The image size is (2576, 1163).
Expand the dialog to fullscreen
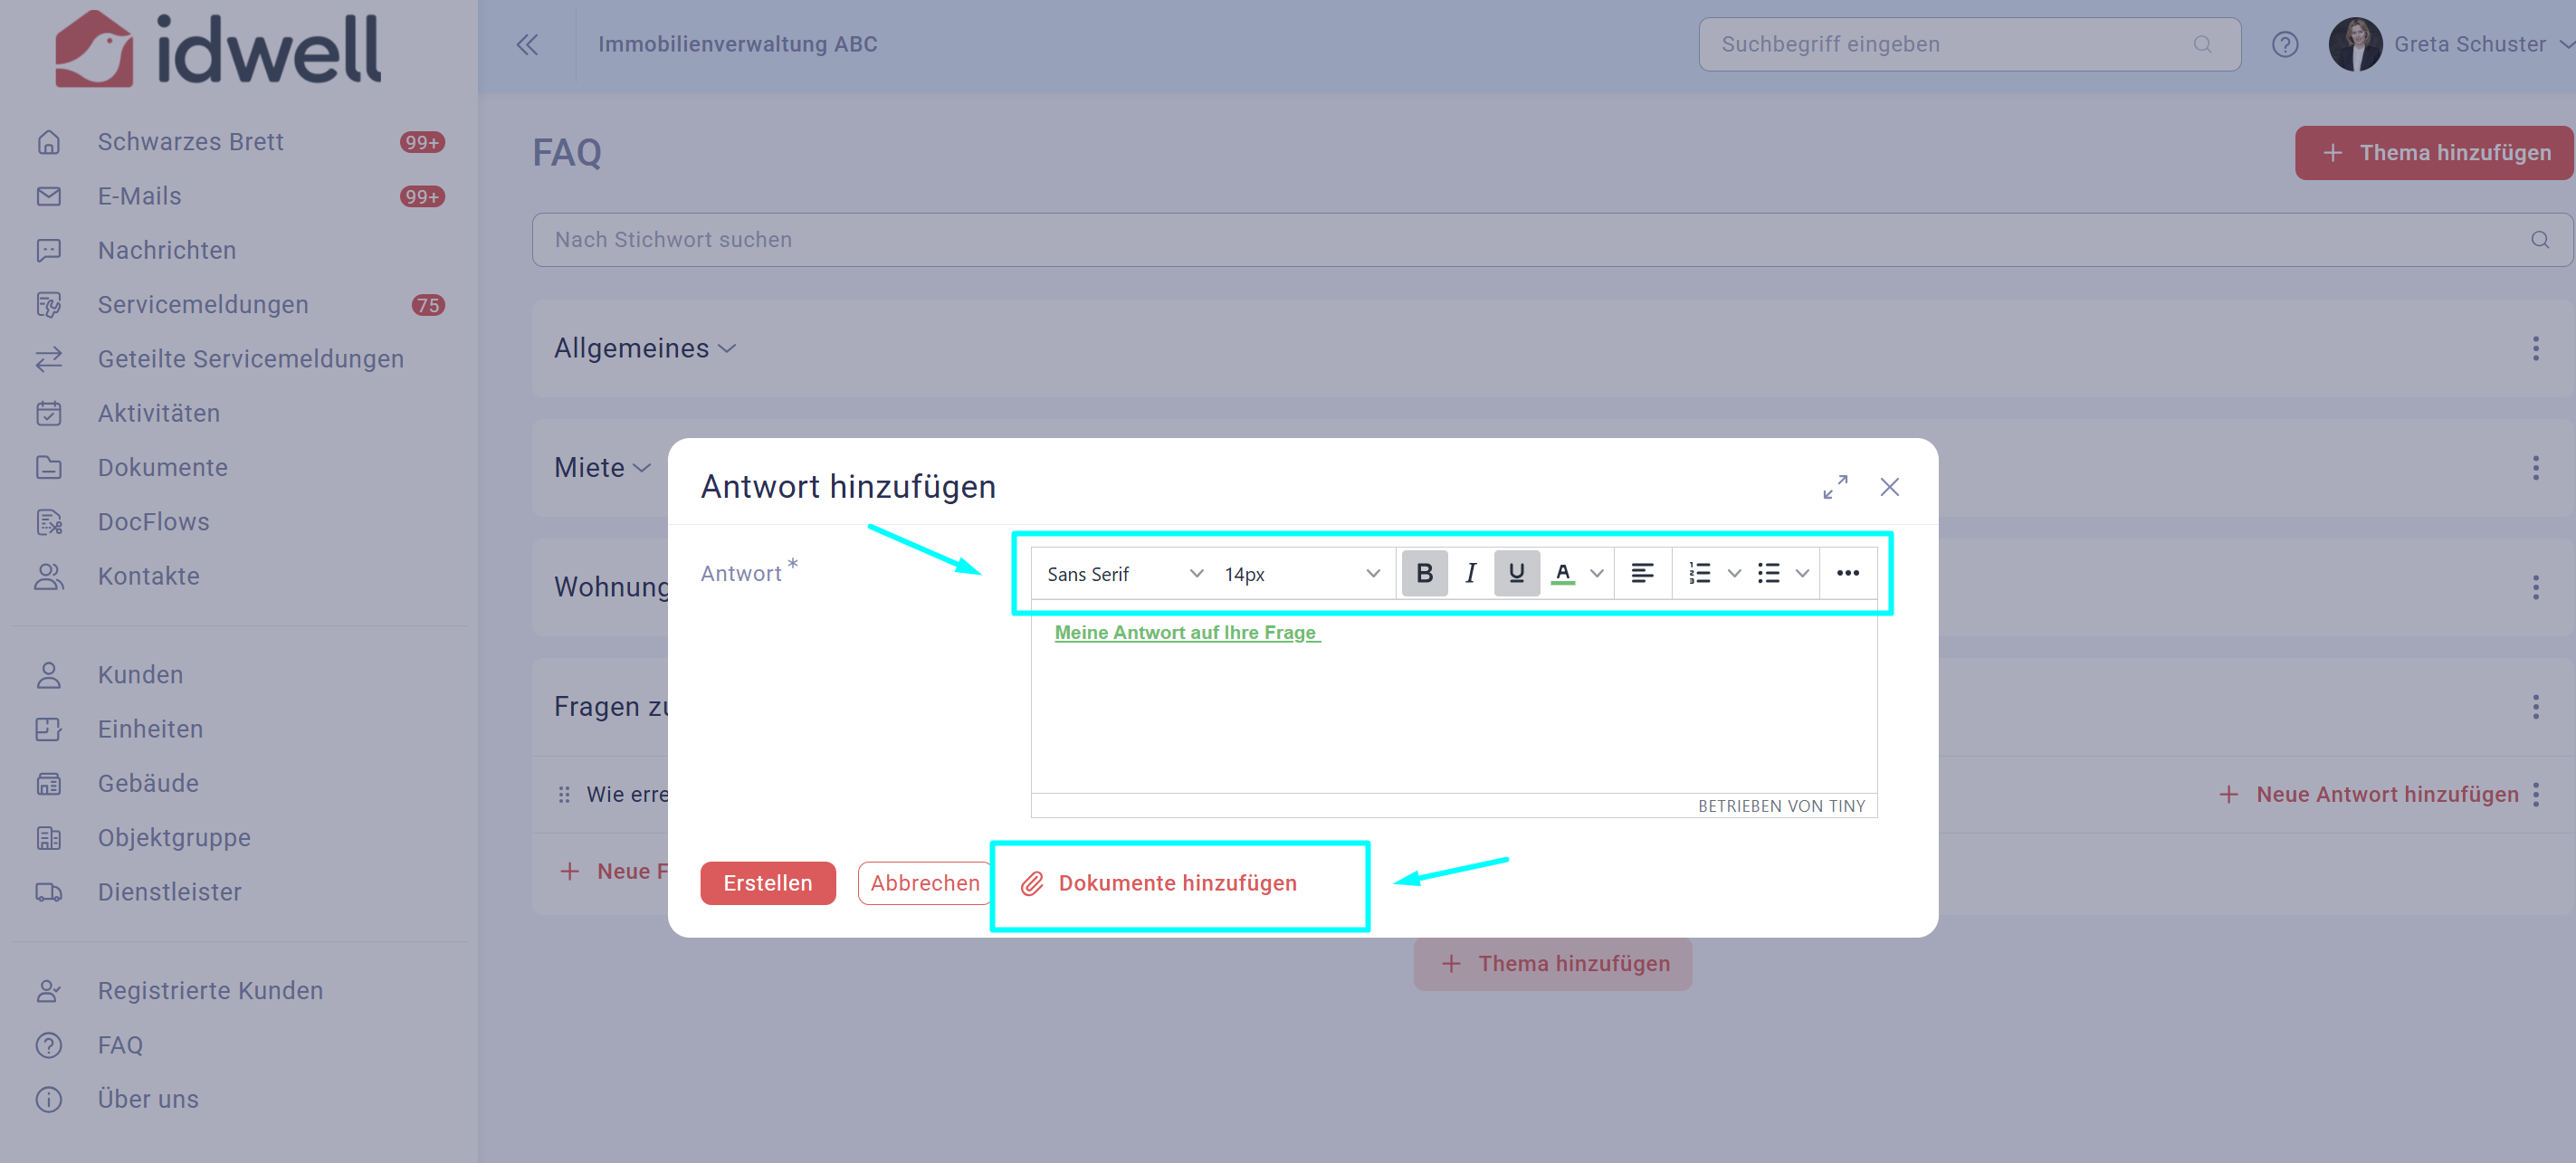(1834, 487)
